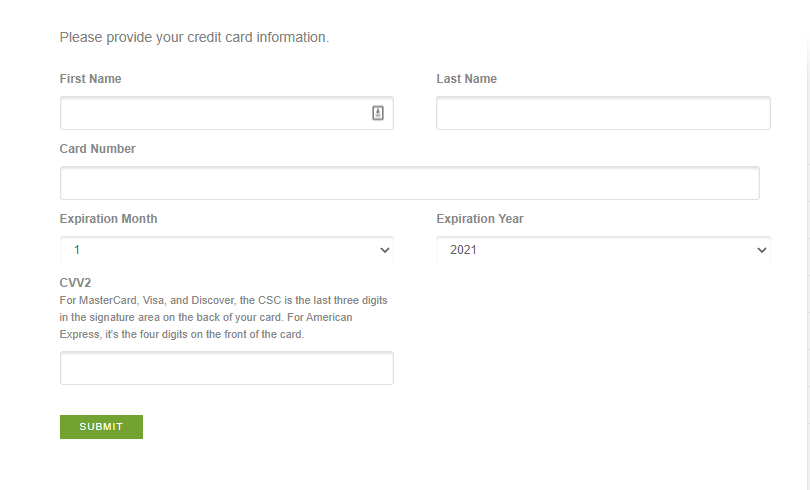This screenshot has height=490, width=810.
Task: Focus the CVV2 security code field
Action: tap(227, 368)
